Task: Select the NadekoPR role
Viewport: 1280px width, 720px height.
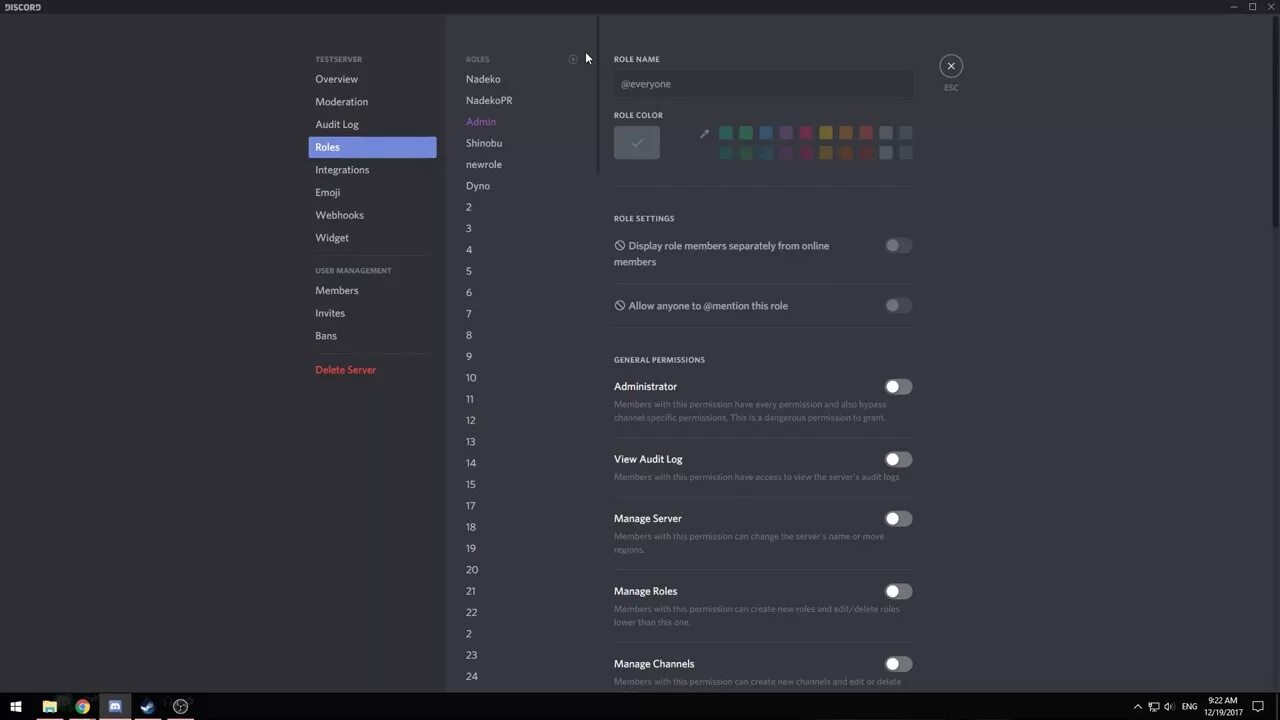Action: (x=489, y=100)
